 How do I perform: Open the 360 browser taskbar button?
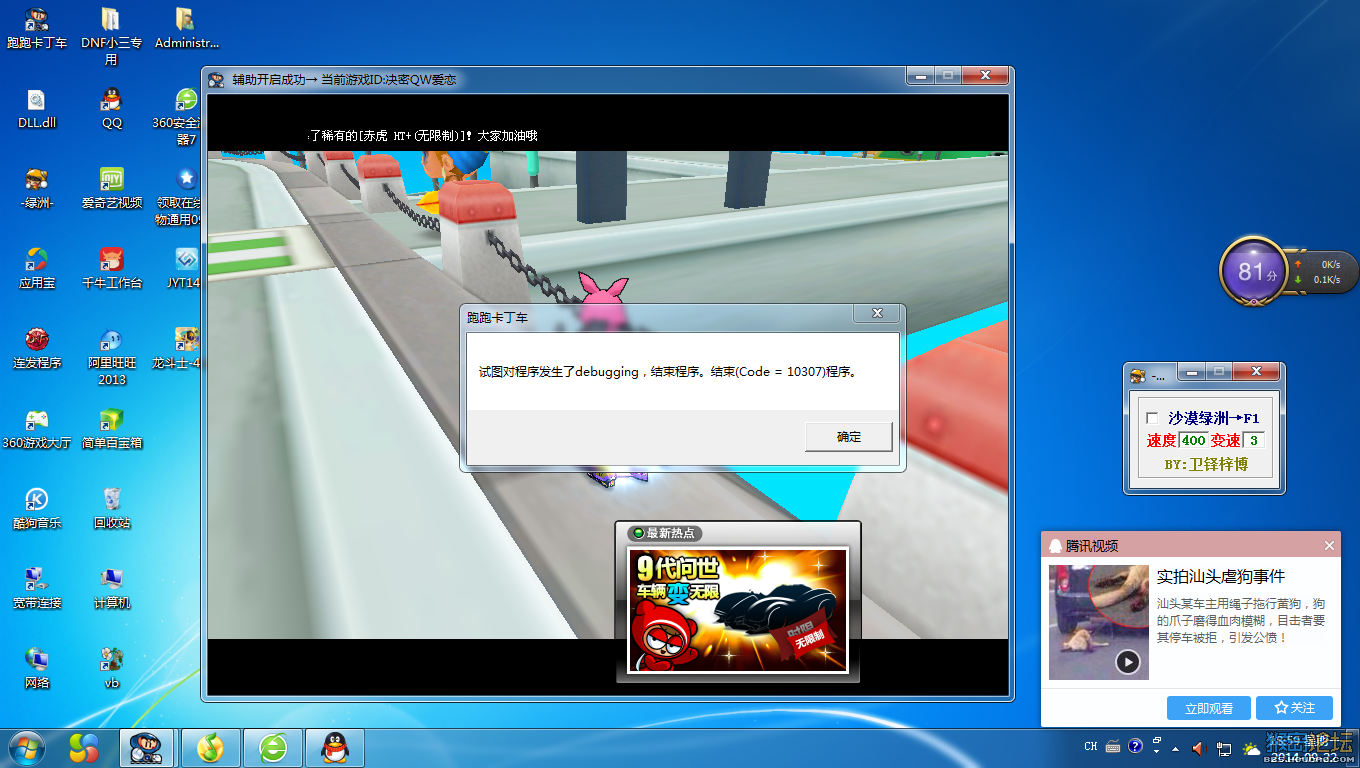pyautogui.click(x=273, y=748)
